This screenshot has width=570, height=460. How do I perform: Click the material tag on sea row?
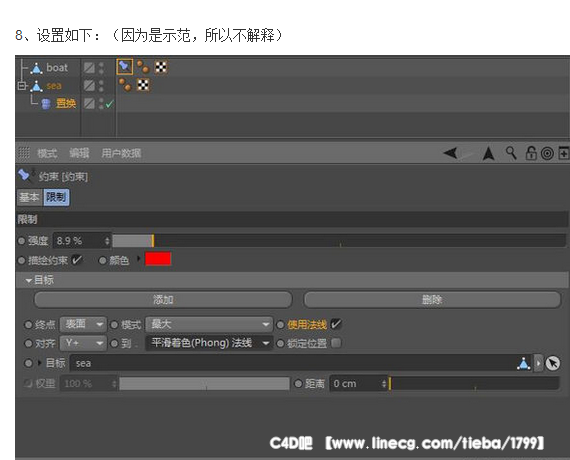coord(125,85)
